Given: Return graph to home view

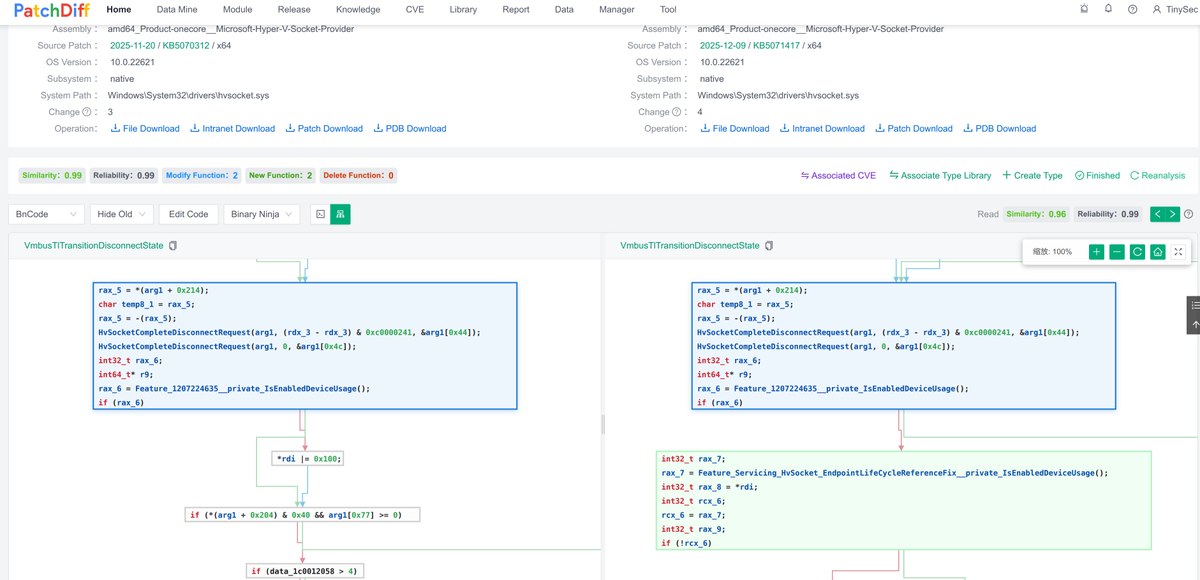Looking at the screenshot, I should [1157, 252].
